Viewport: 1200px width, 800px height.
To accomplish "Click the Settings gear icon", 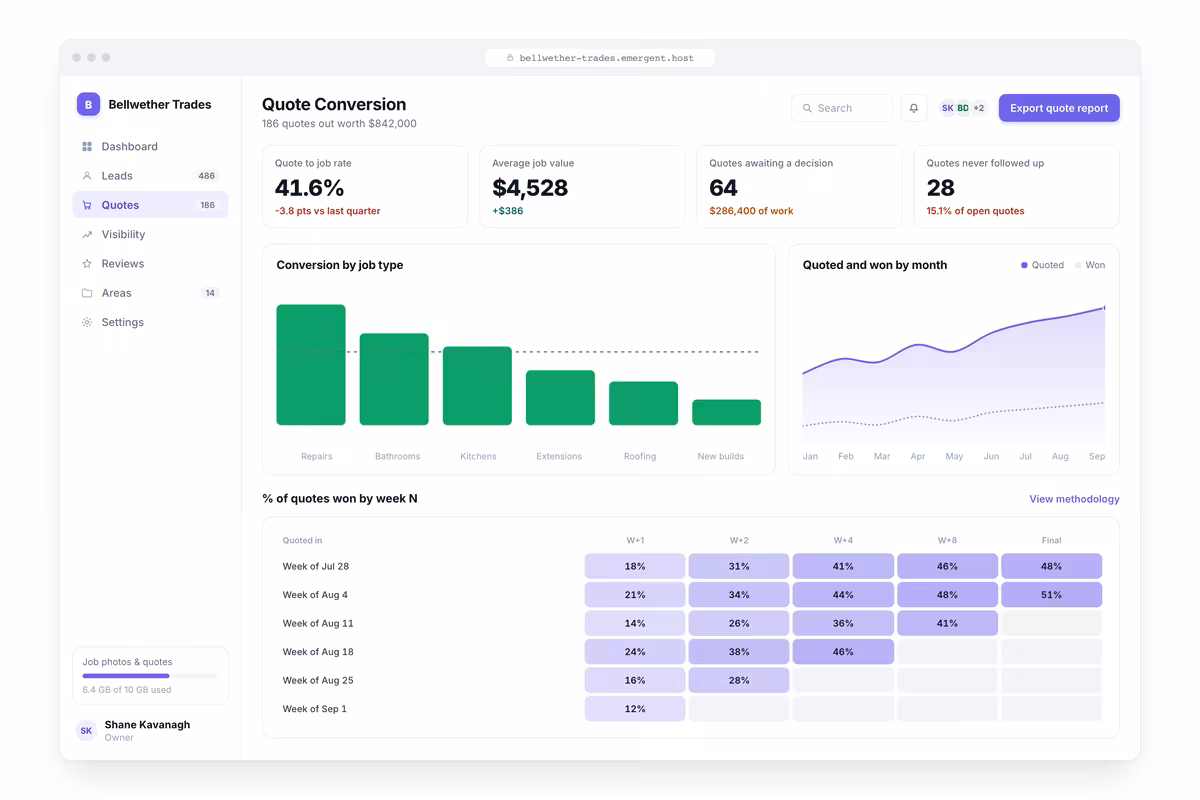I will [87, 323].
